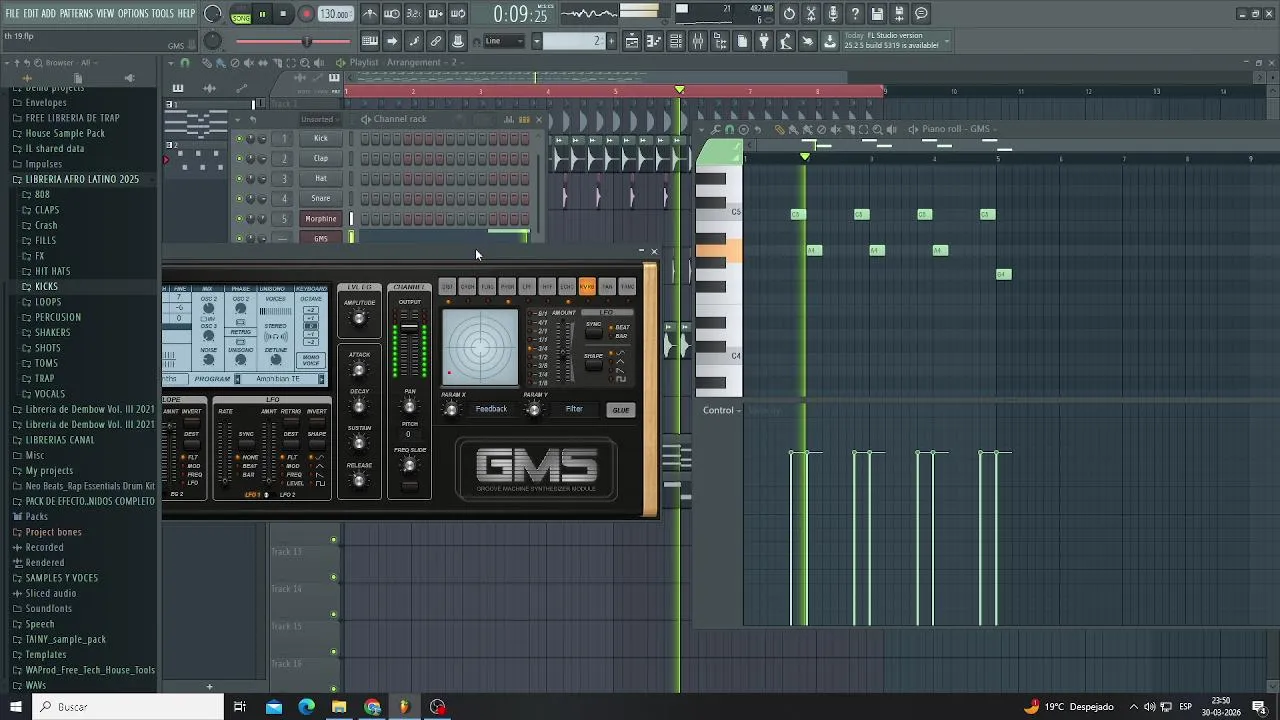Click piano roll magnet snap icon
1280x720 pixels.
coord(730,129)
